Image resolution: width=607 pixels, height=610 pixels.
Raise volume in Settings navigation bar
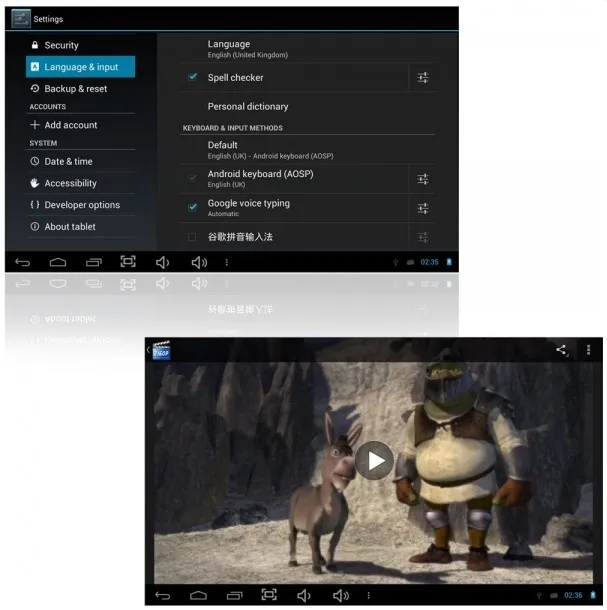[x=199, y=263]
